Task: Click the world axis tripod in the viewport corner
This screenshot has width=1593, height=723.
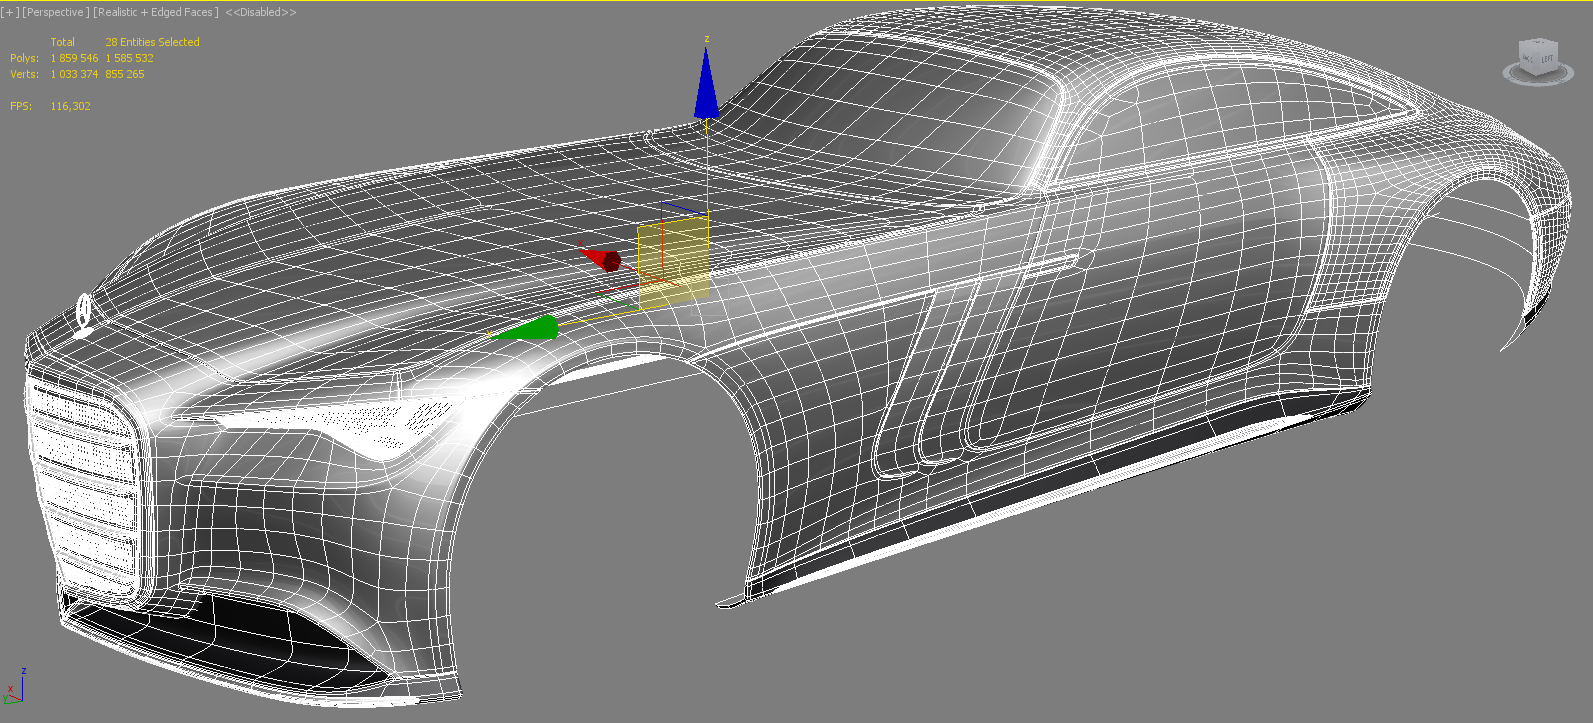Action: coord(14,688)
